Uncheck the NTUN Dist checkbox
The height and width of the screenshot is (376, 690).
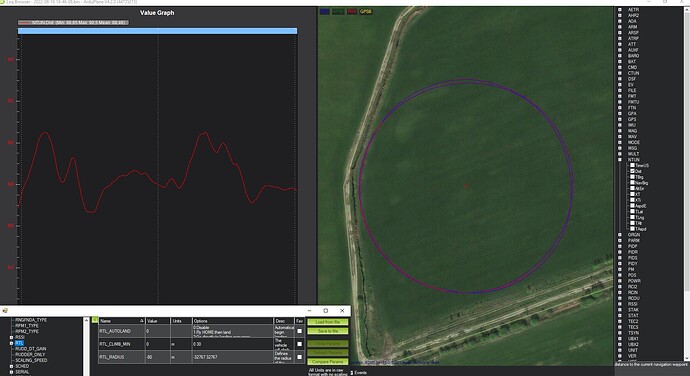click(632, 171)
